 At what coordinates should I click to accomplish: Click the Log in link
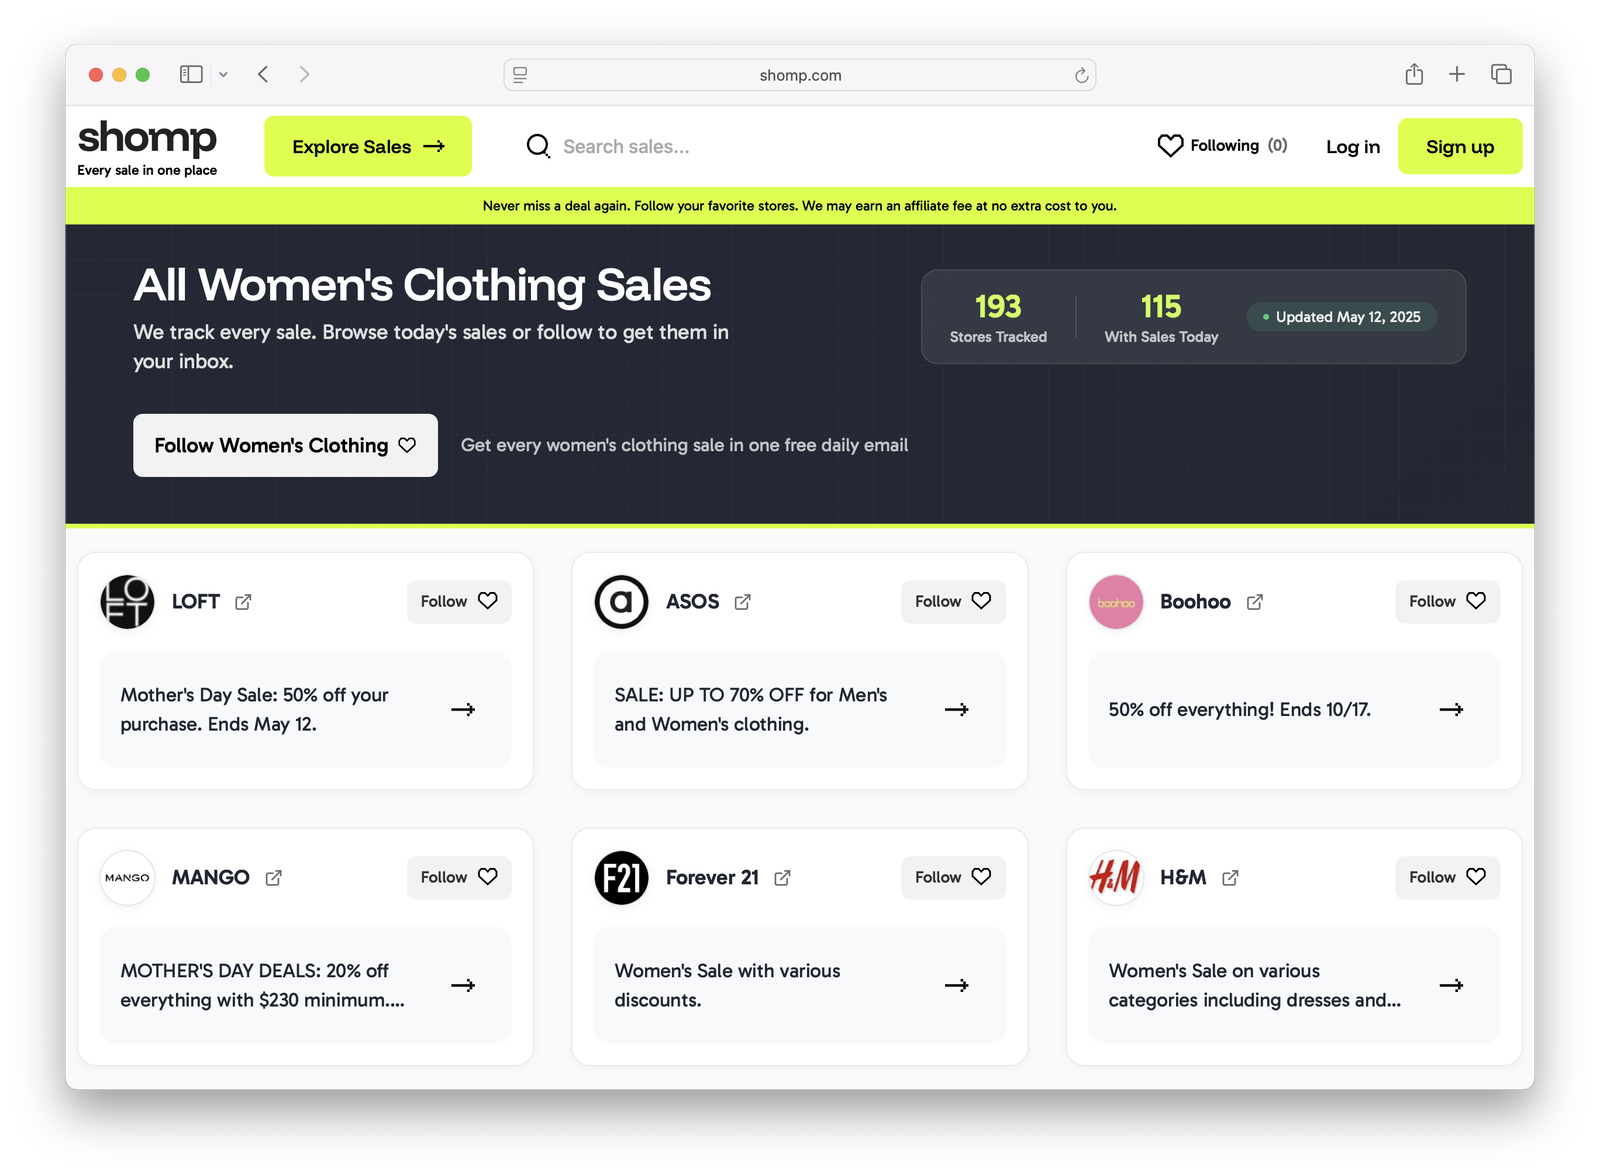pyautogui.click(x=1353, y=147)
